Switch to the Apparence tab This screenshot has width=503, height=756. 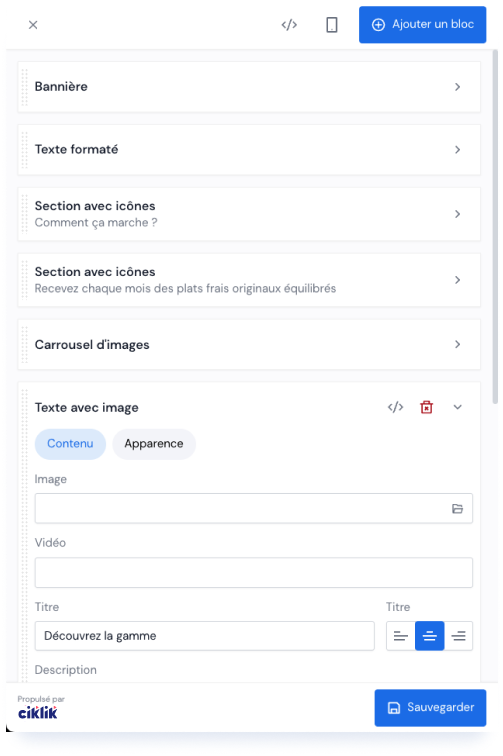point(154,444)
